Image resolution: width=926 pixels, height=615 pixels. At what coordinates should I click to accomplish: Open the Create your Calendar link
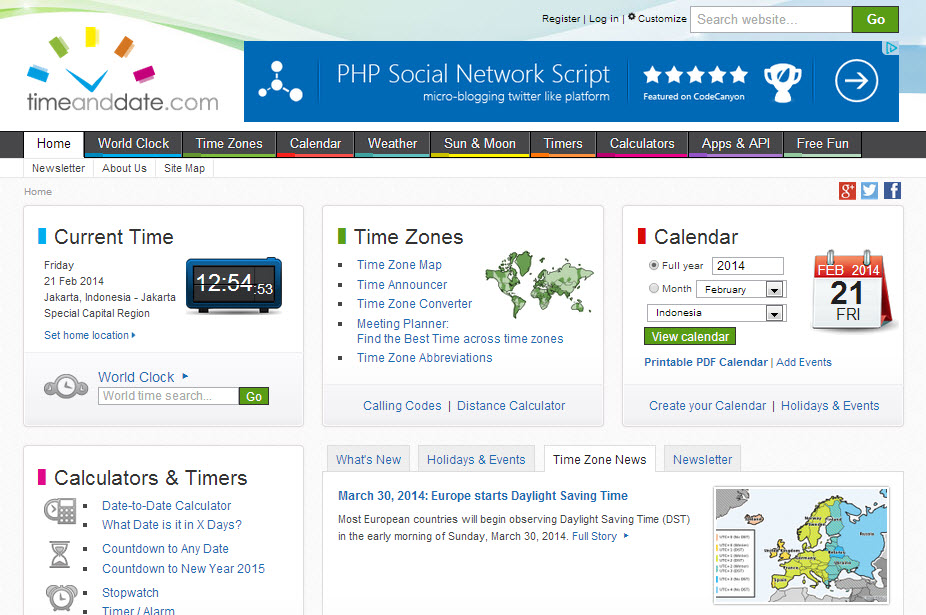pyautogui.click(x=707, y=406)
